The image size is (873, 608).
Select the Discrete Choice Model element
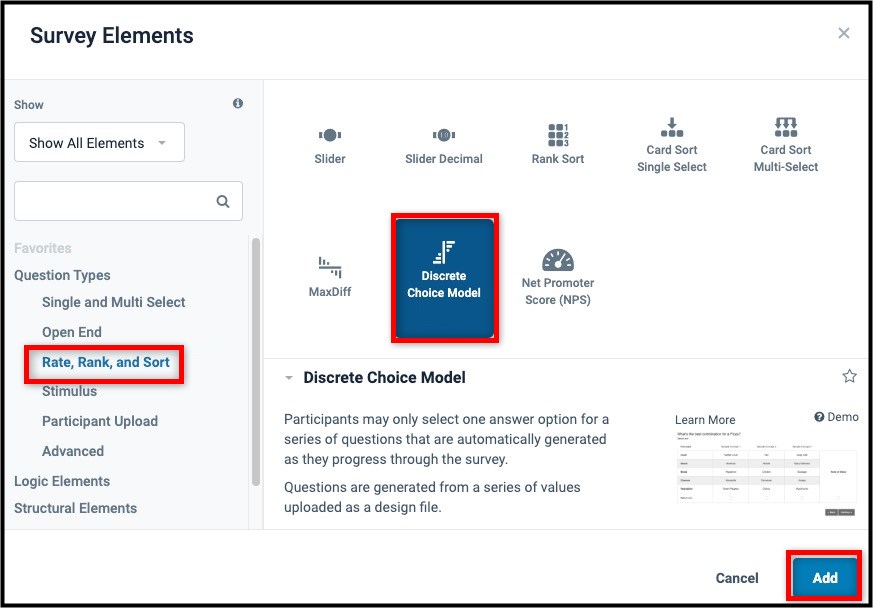point(444,277)
